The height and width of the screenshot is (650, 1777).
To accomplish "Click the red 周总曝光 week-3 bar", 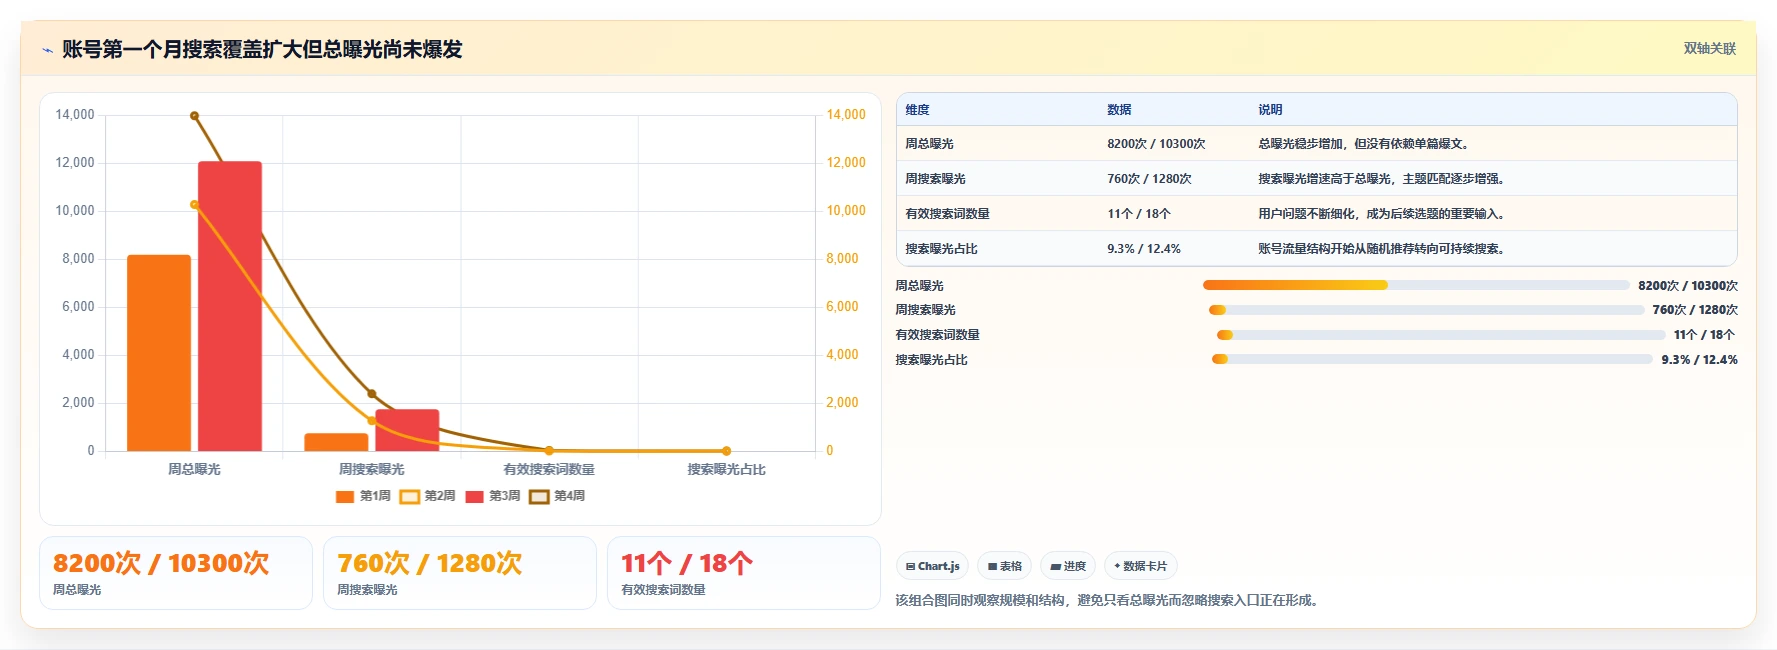I will (230, 306).
